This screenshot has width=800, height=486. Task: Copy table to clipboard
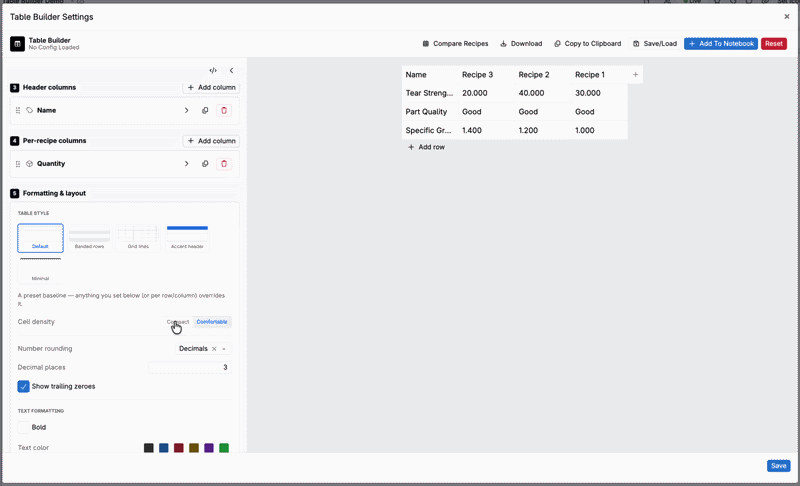click(588, 44)
